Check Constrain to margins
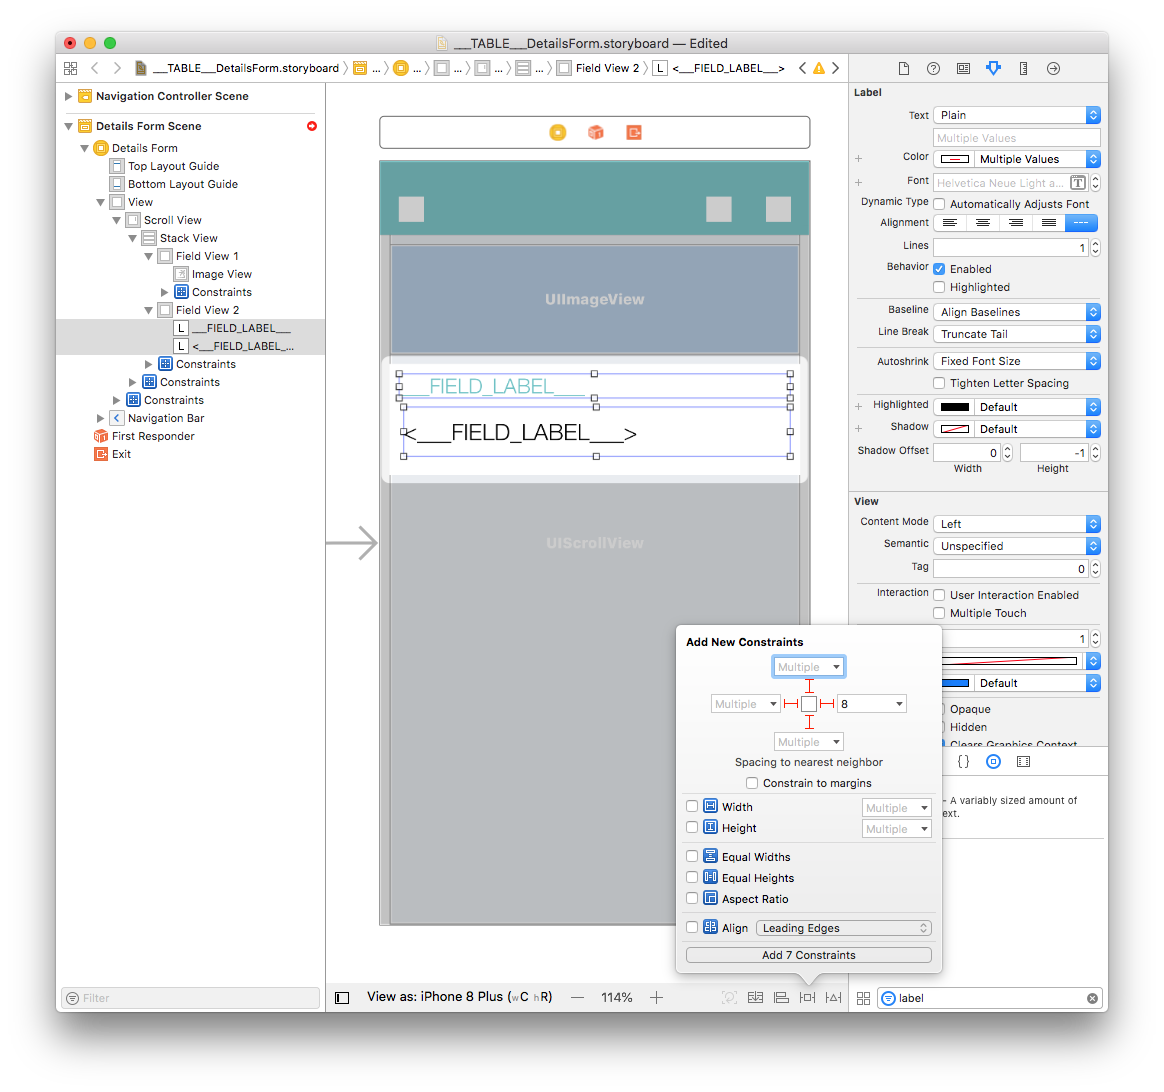Image resolution: width=1164 pixels, height=1092 pixels. [x=752, y=783]
